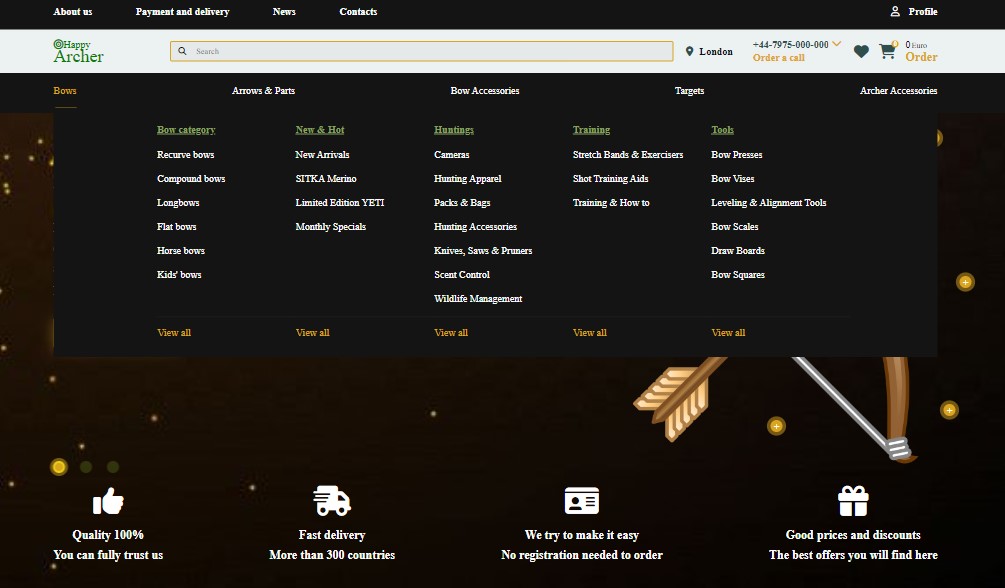Select the second slider dot
This screenshot has height=588, width=1005.
[86, 467]
